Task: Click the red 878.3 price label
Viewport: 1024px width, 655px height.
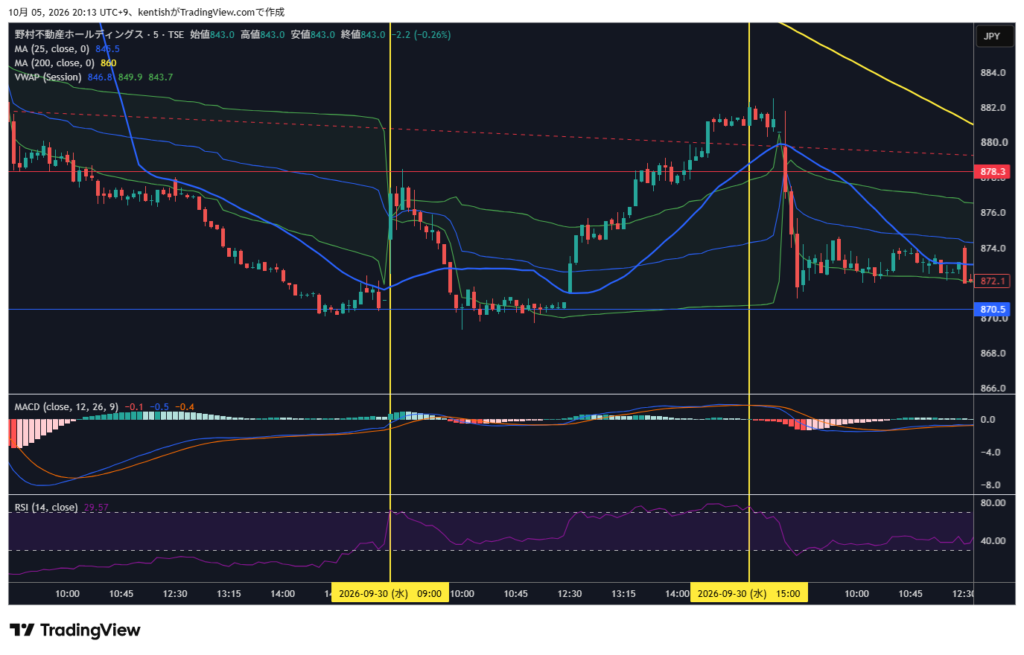Action: tap(993, 172)
